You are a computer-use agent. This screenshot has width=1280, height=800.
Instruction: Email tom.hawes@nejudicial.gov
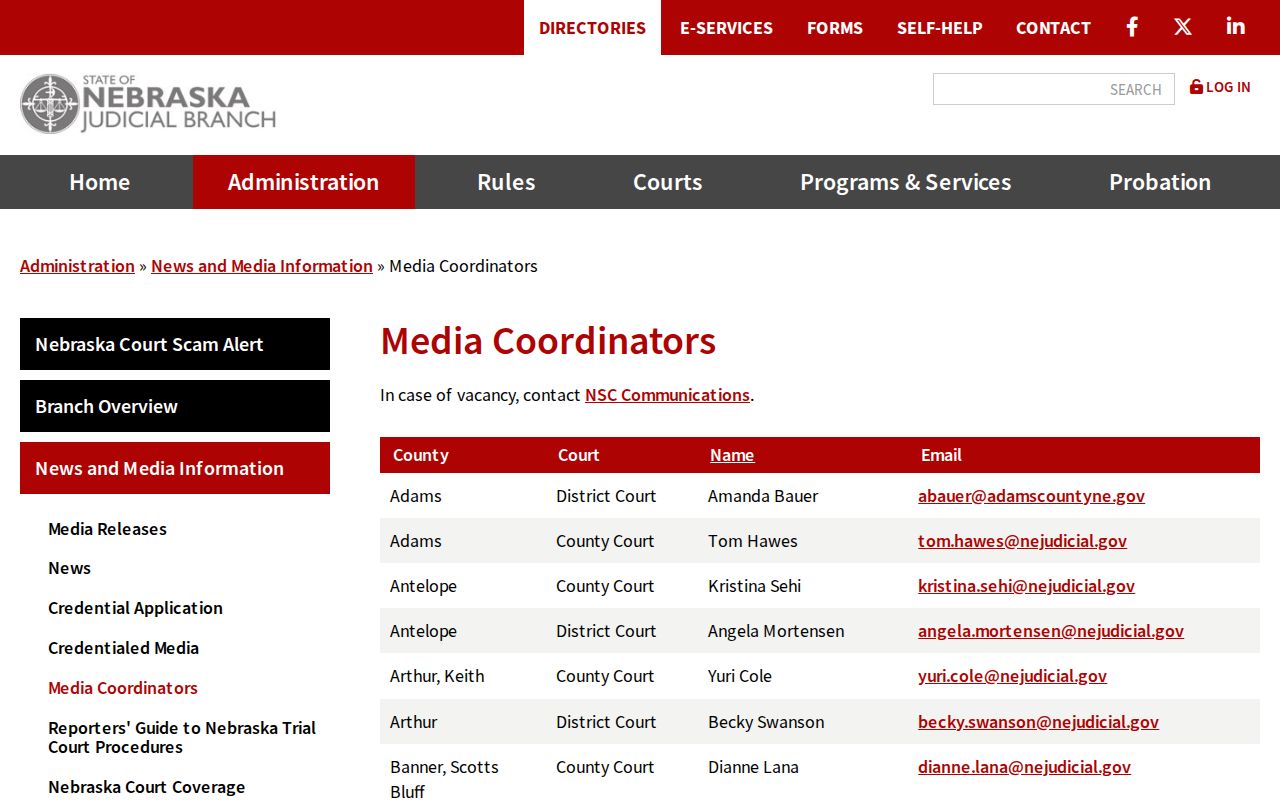pyautogui.click(x=1022, y=541)
